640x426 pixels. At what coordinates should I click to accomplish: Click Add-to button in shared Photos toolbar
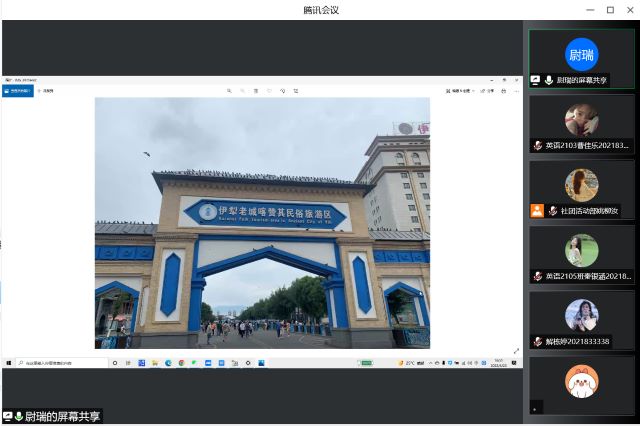[x=45, y=91]
